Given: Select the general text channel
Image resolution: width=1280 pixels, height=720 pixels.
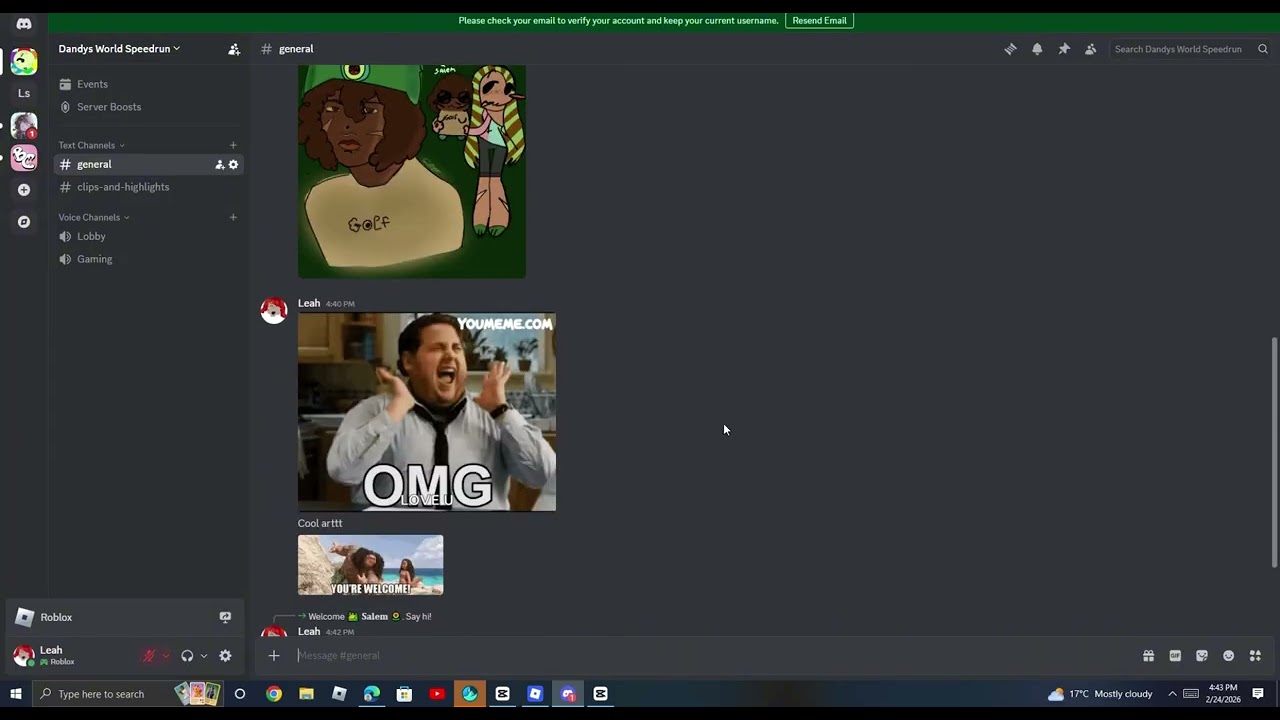Looking at the screenshot, I should pyautogui.click(x=148, y=165).
